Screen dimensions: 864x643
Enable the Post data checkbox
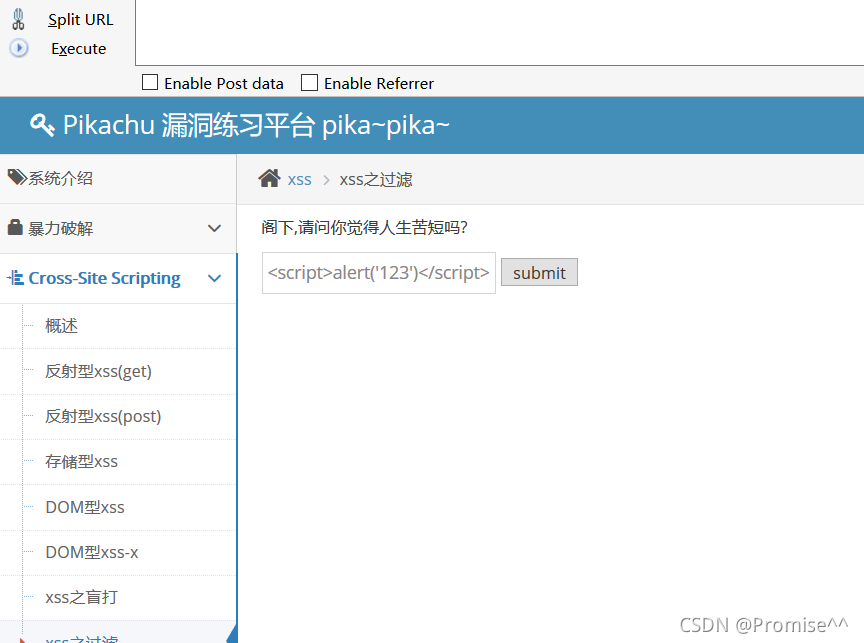tap(150, 83)
